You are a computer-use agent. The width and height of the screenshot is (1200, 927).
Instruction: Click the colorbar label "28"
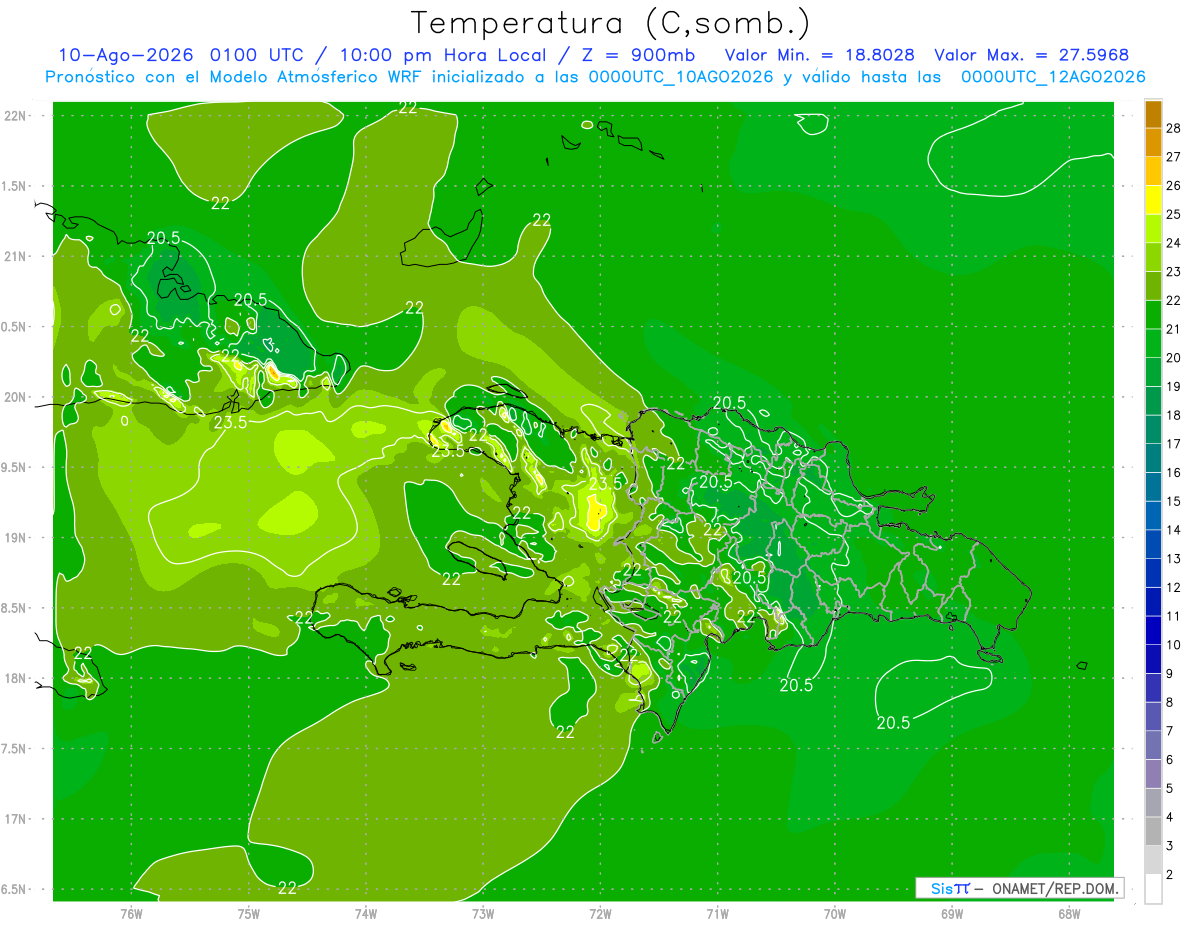click(1174, 129)
